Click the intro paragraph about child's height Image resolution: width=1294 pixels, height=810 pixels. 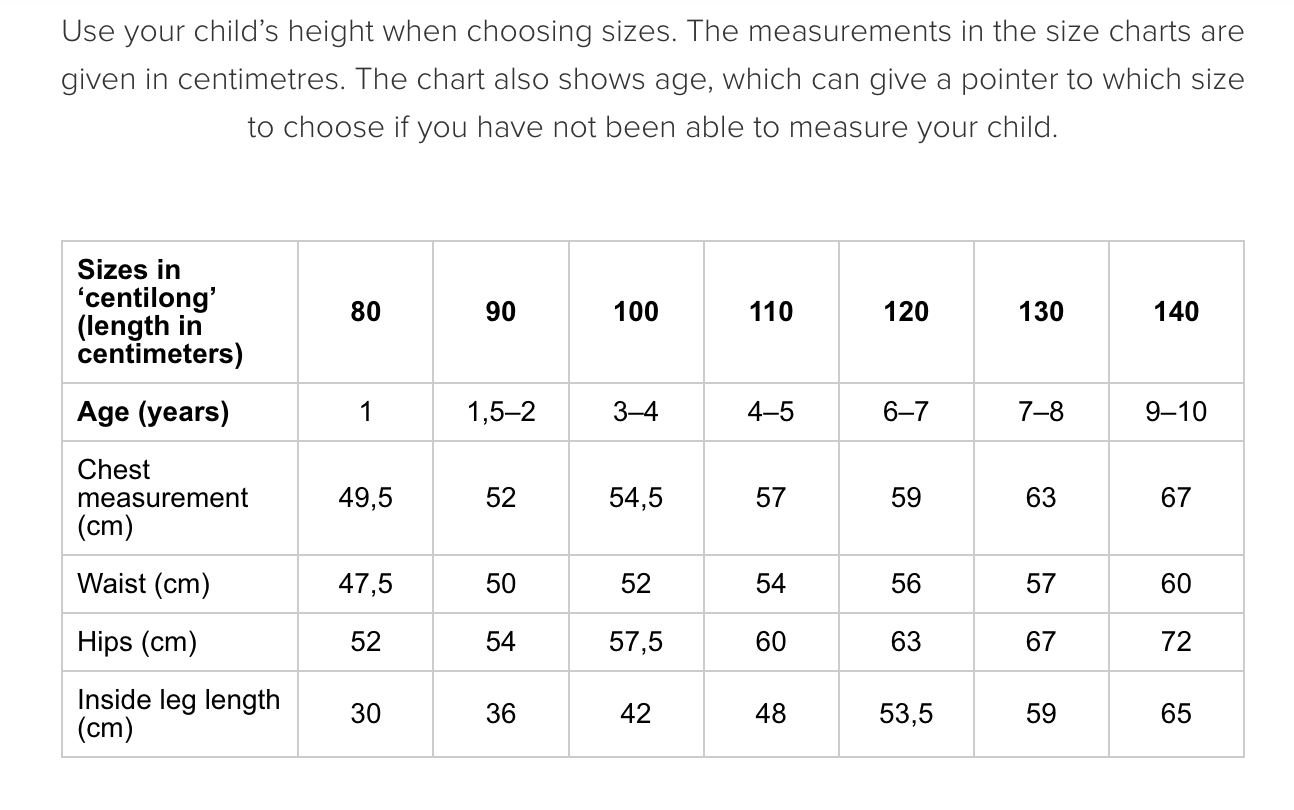tap(652, 80)
